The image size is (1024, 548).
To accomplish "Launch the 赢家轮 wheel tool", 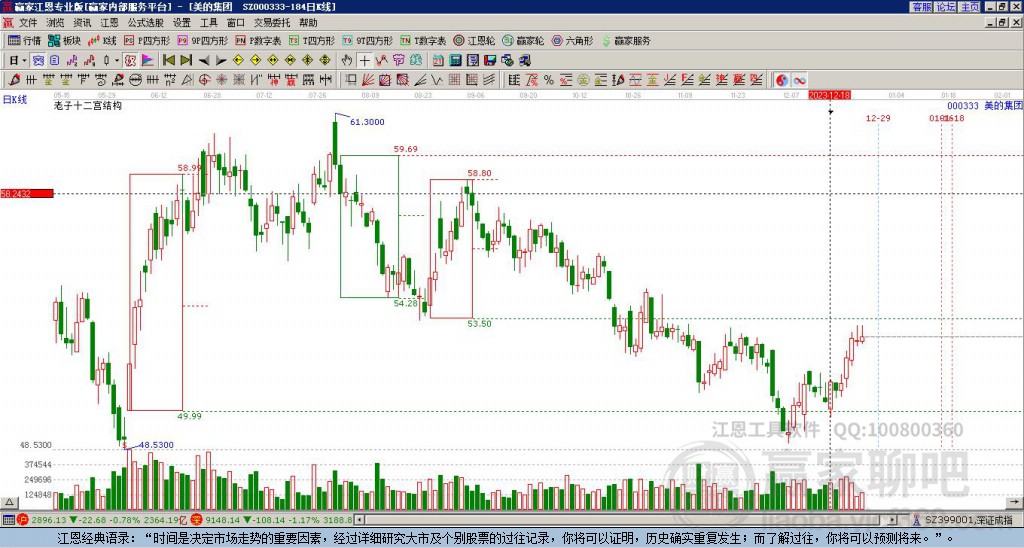I will pyautogui.click(x=523, y=40).
